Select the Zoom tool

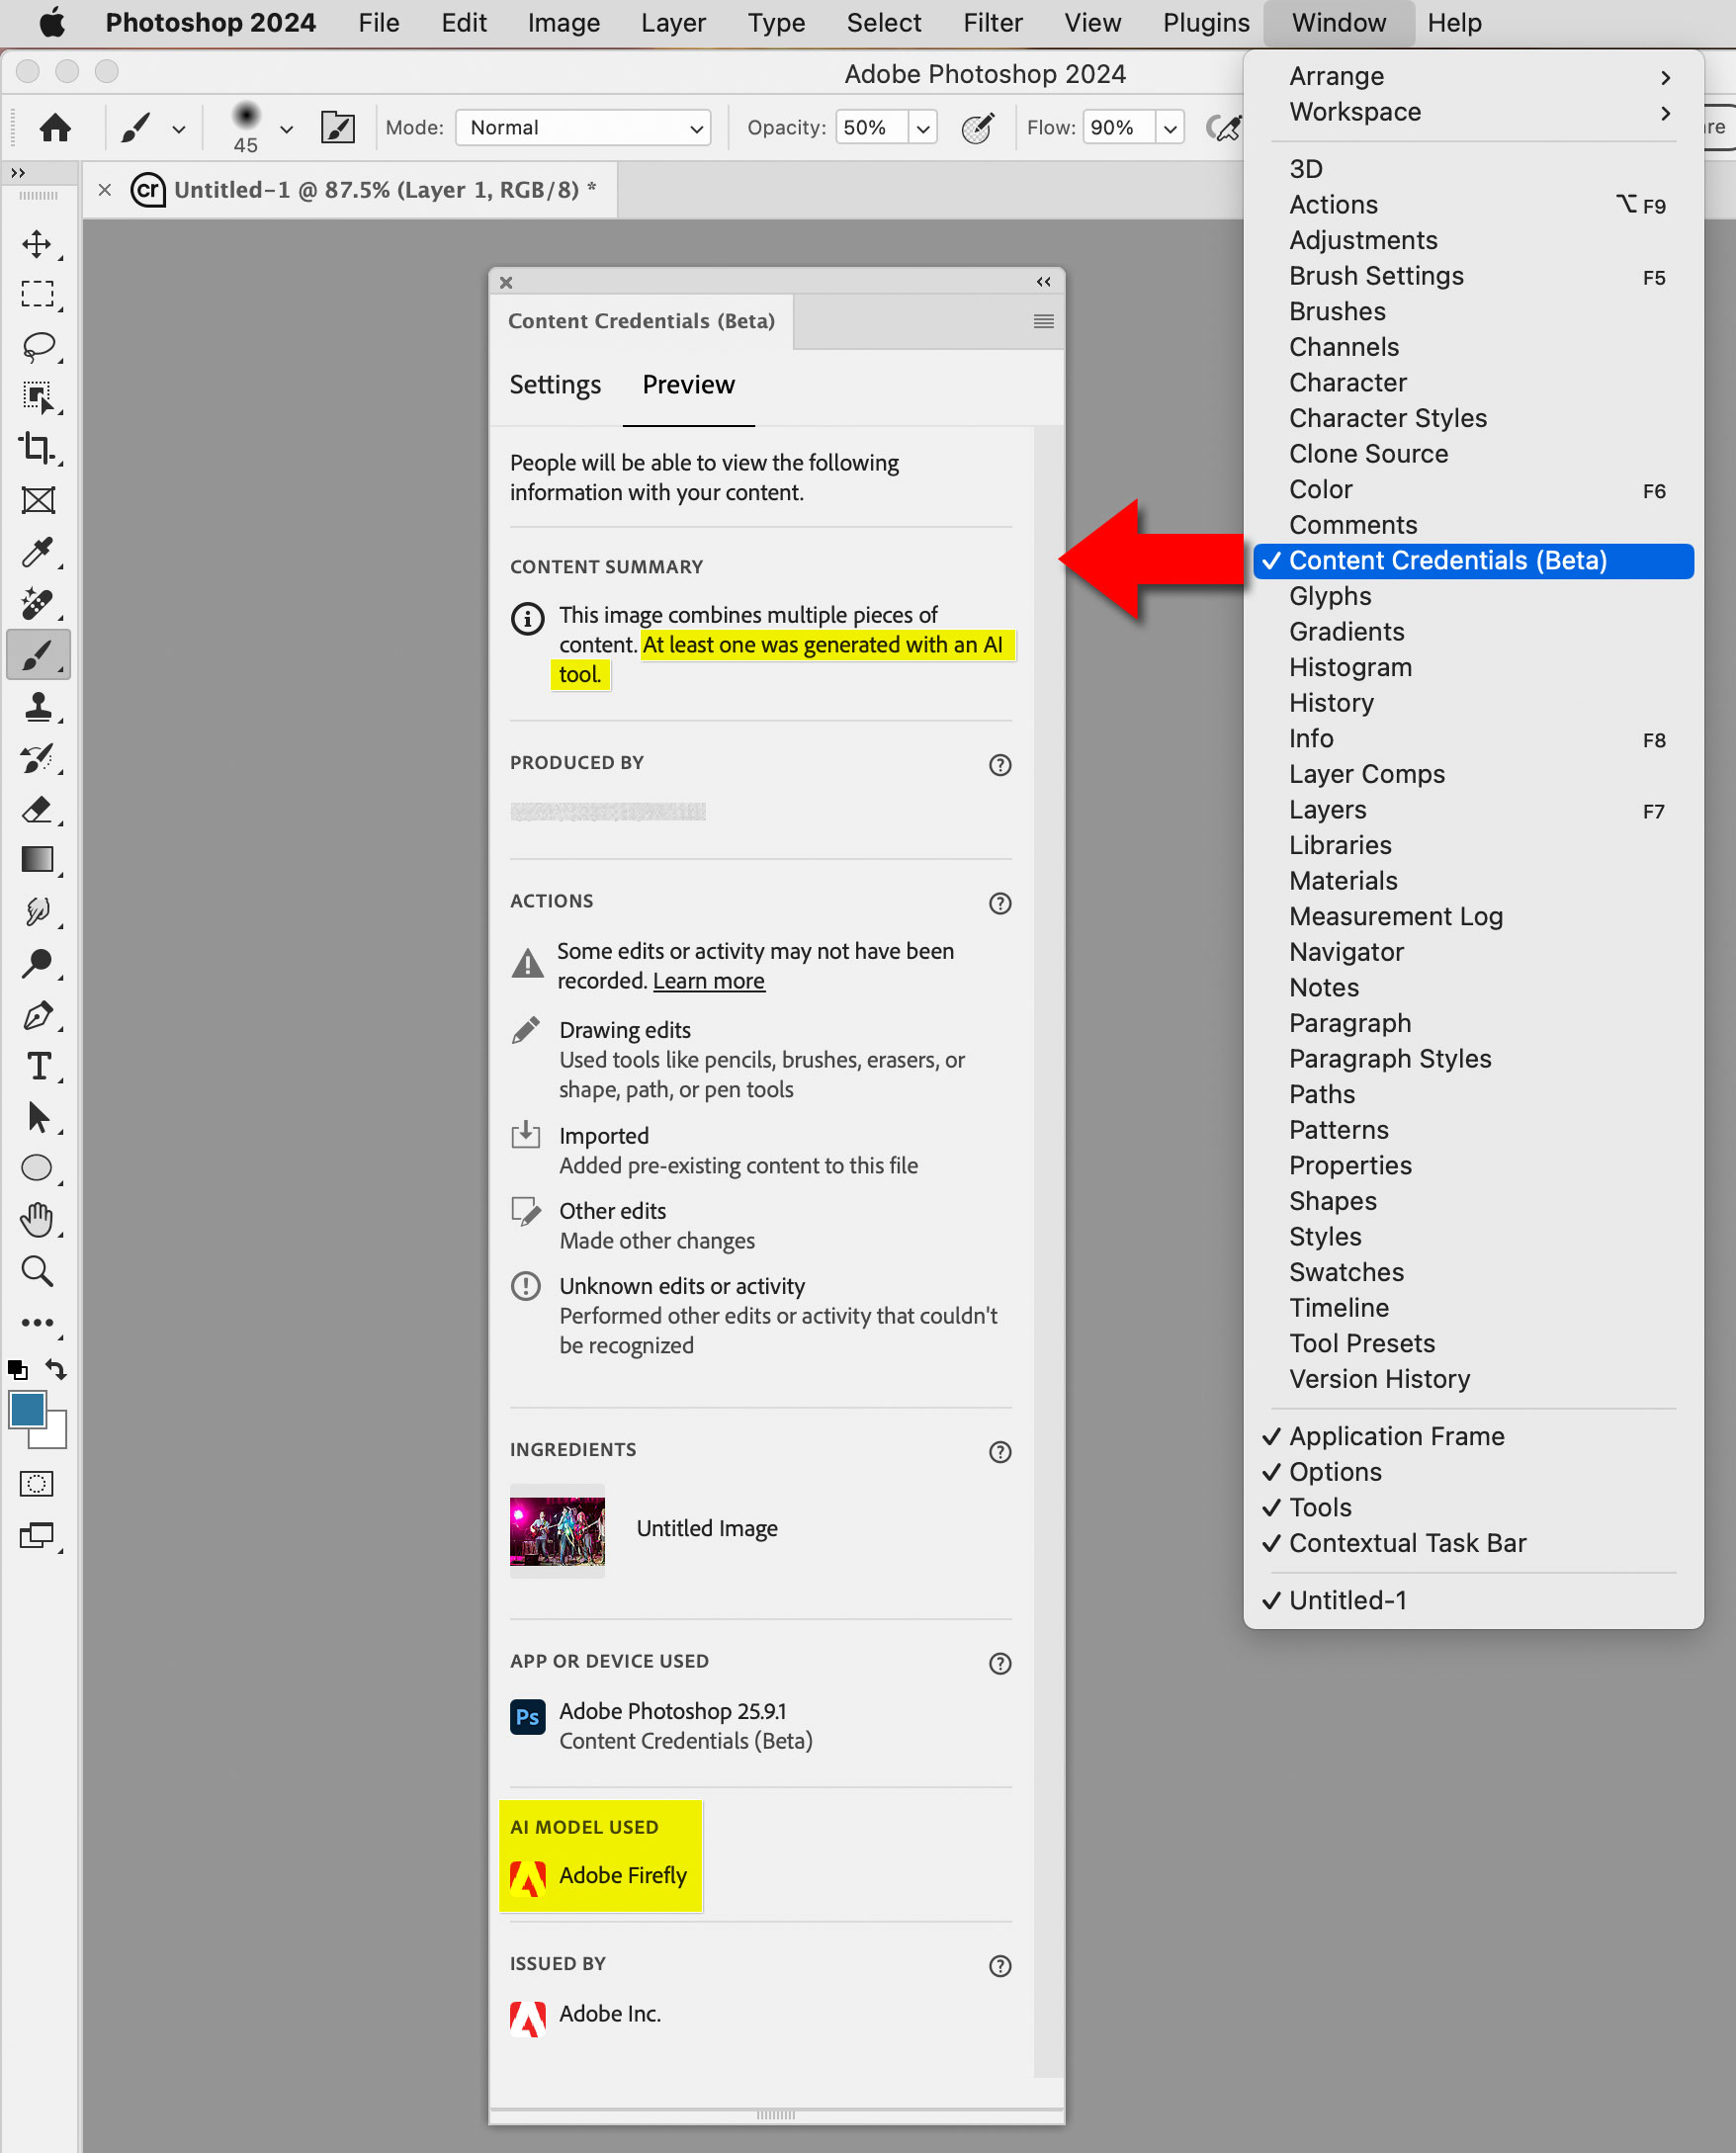(x=38, y=1271)
